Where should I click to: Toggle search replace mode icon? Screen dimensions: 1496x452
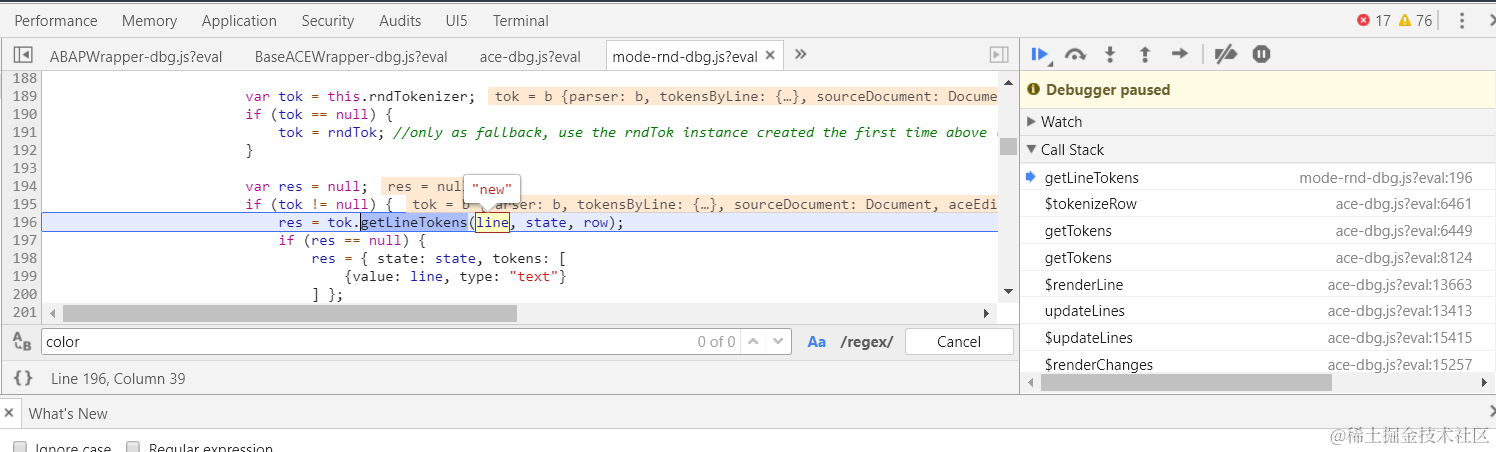22,342
